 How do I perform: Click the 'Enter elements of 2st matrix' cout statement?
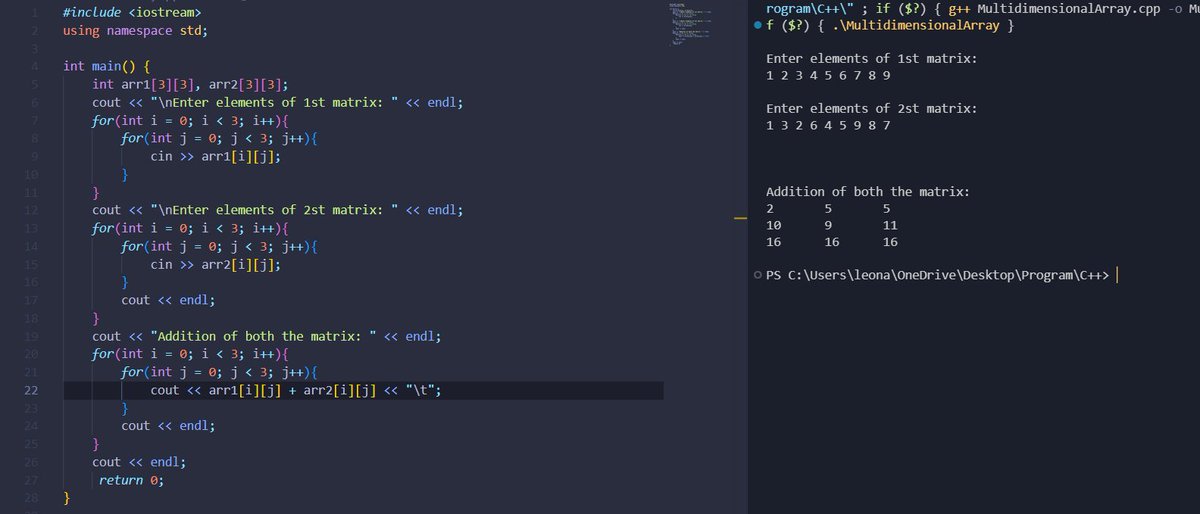(x=278, y=210)
